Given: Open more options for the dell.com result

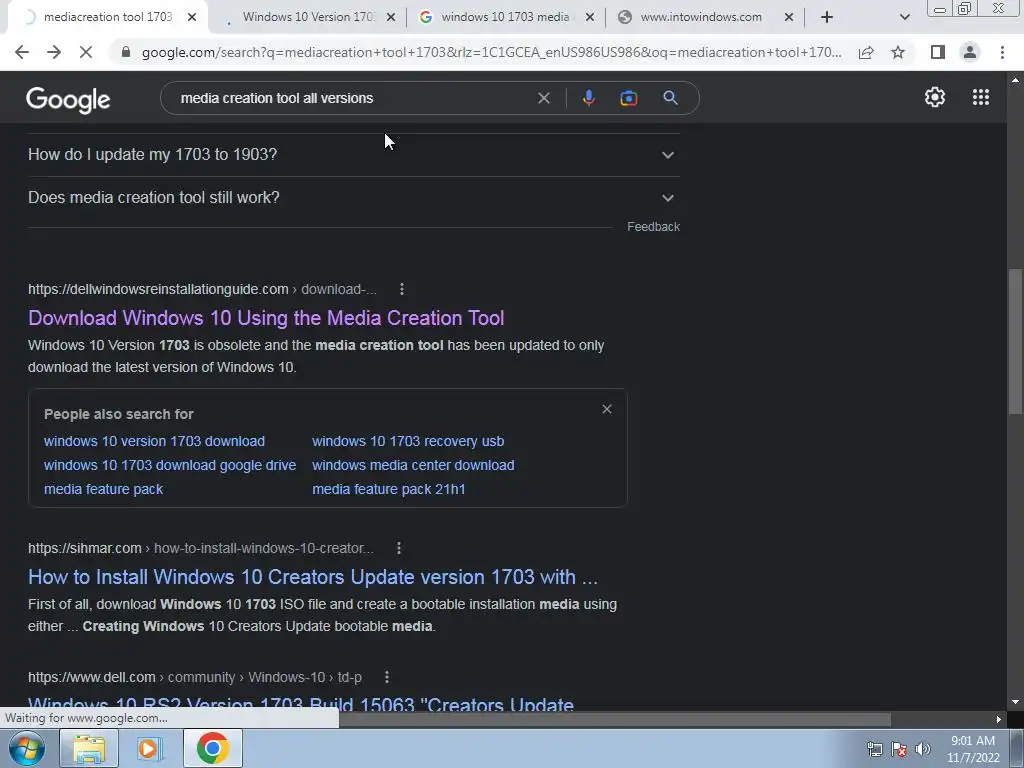Looking at the screenshot, I should tap(387, 677).
